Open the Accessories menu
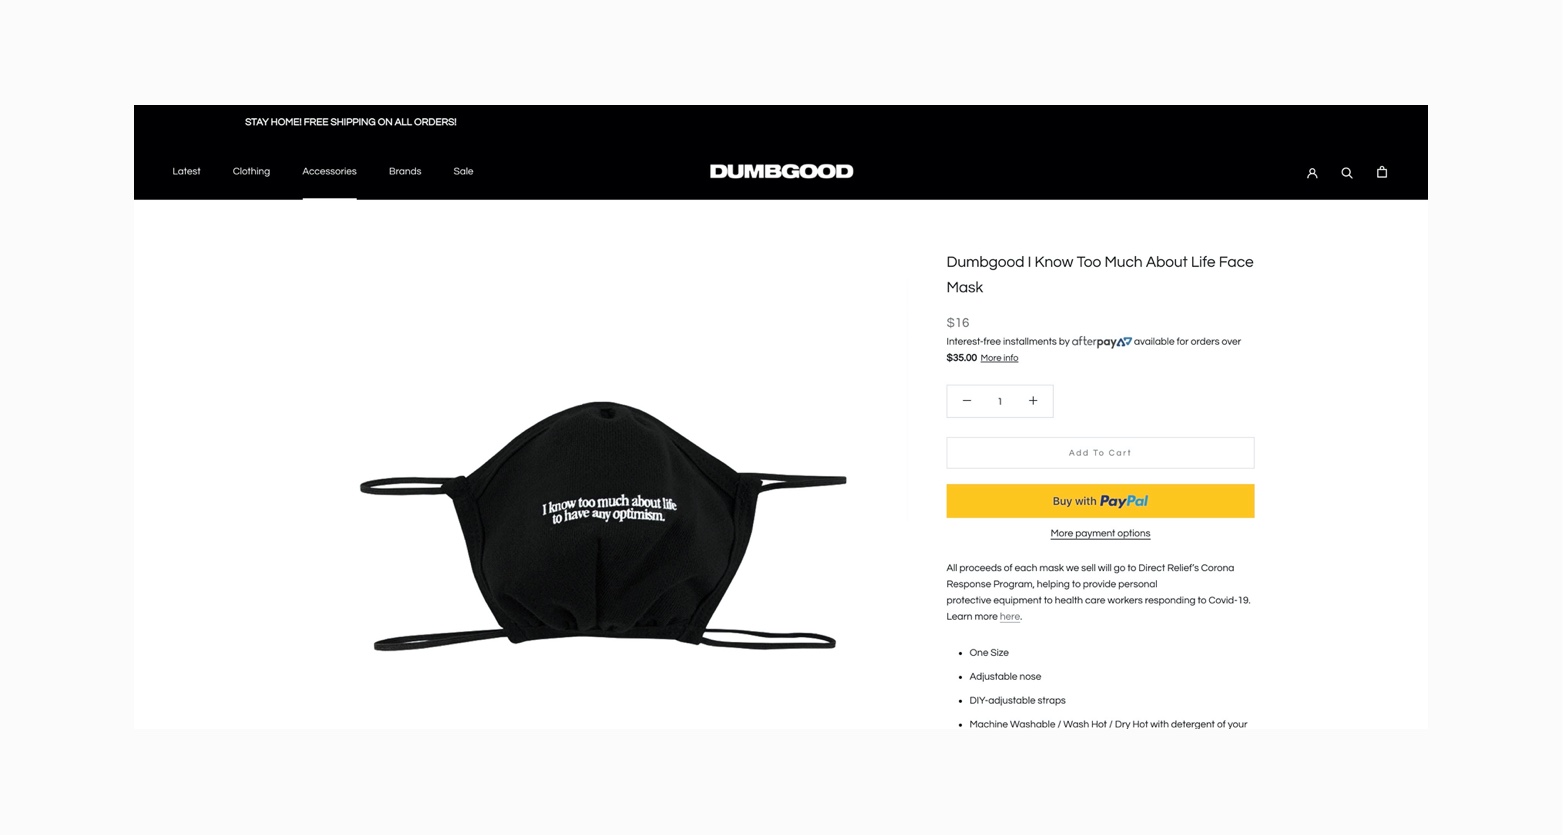 pyautogui.click(x=329, y=171)
